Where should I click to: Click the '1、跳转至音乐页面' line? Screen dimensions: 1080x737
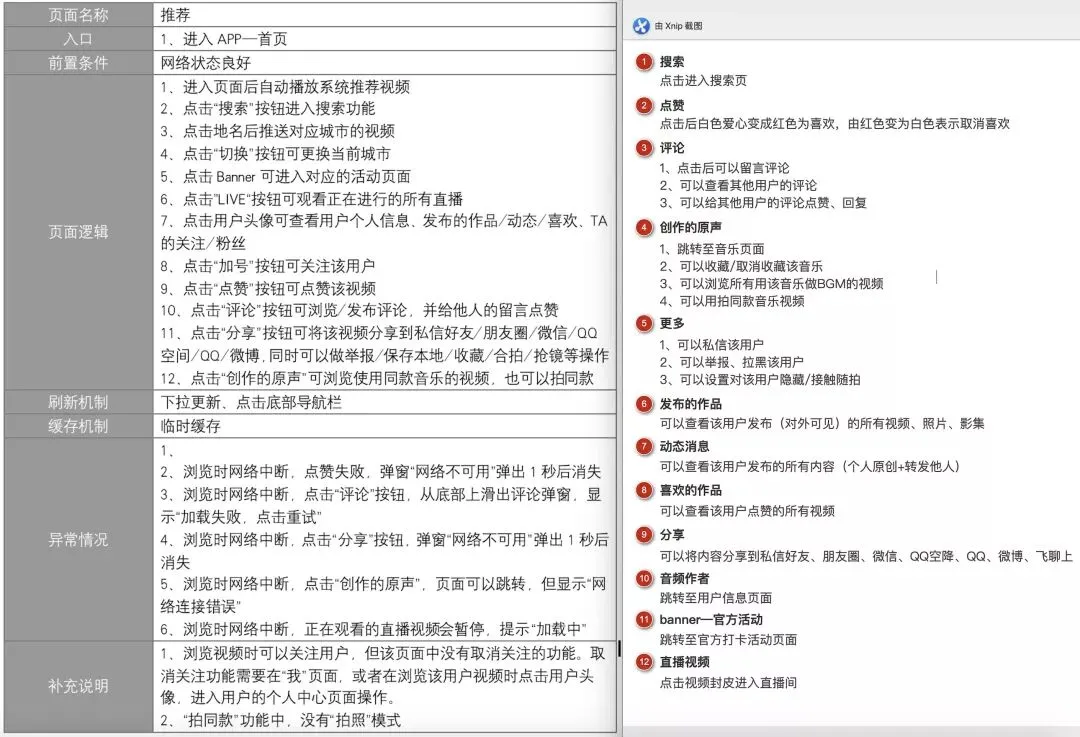[712, 249]
